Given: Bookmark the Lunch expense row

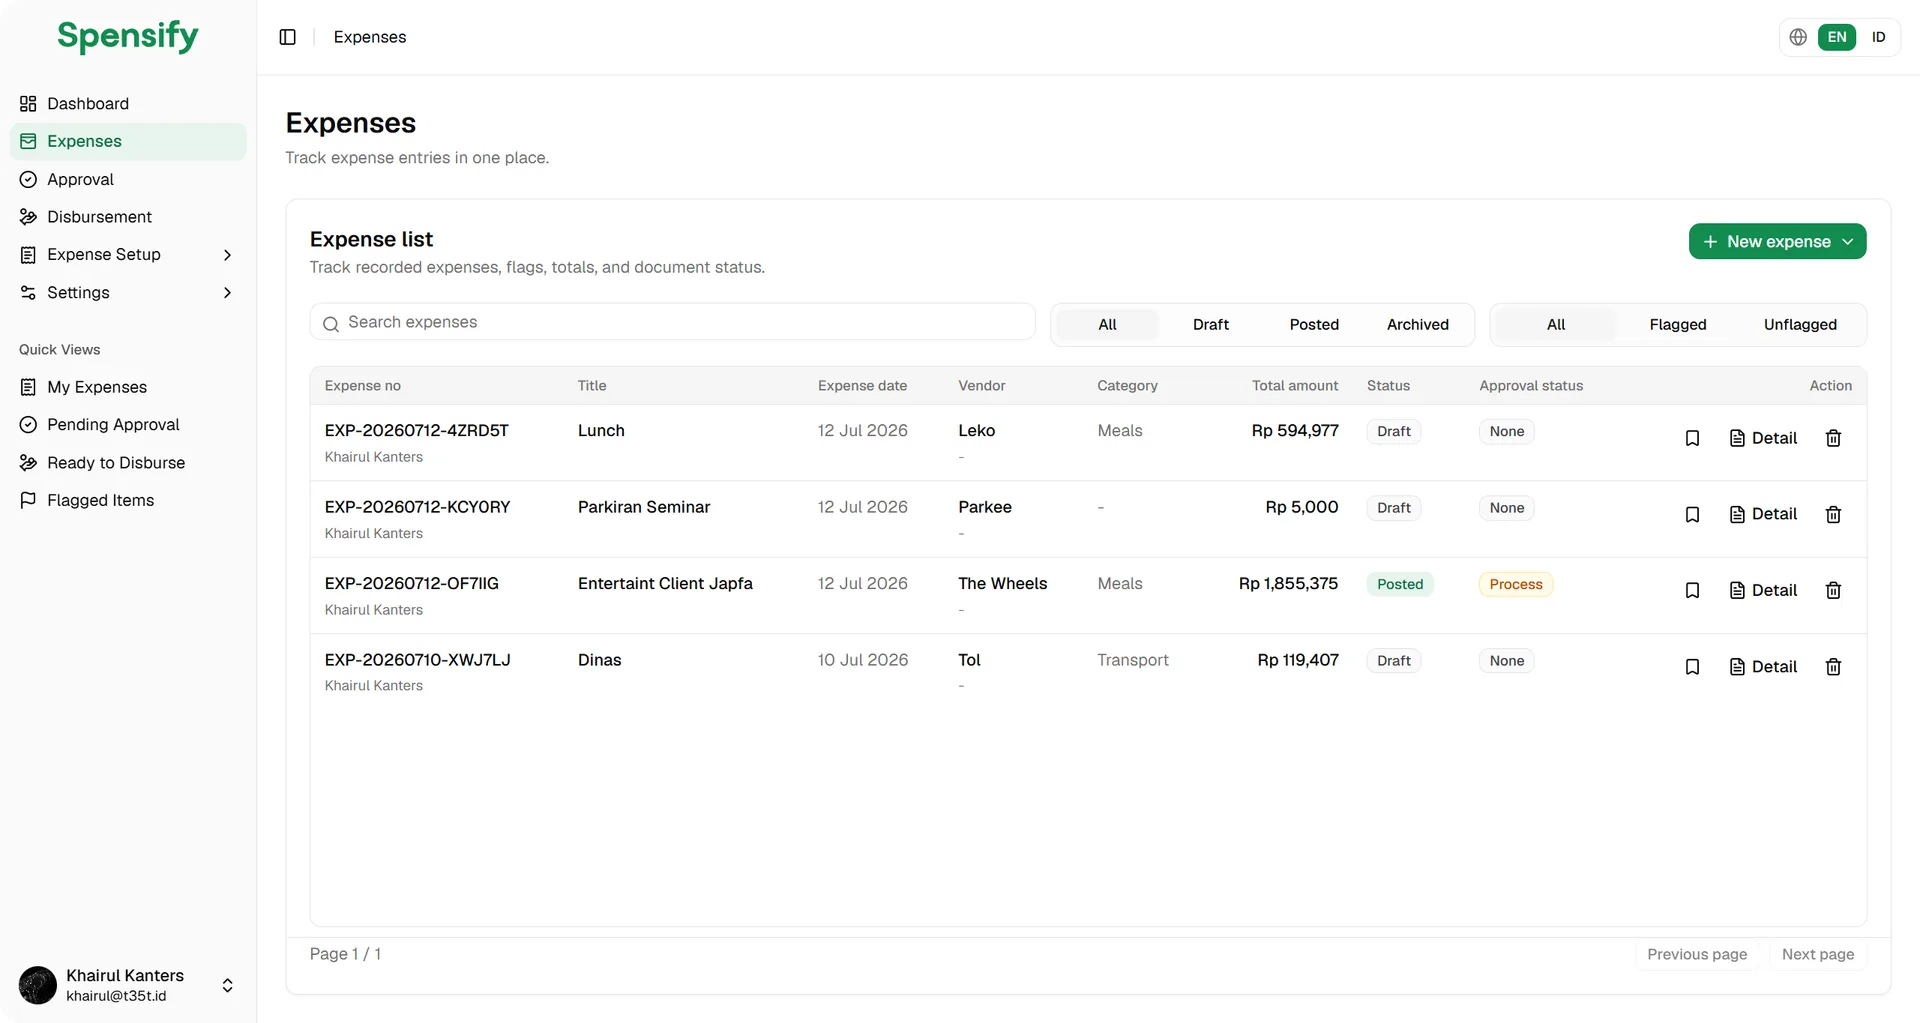Looking at the screenshot, I should click(1692, 438).
